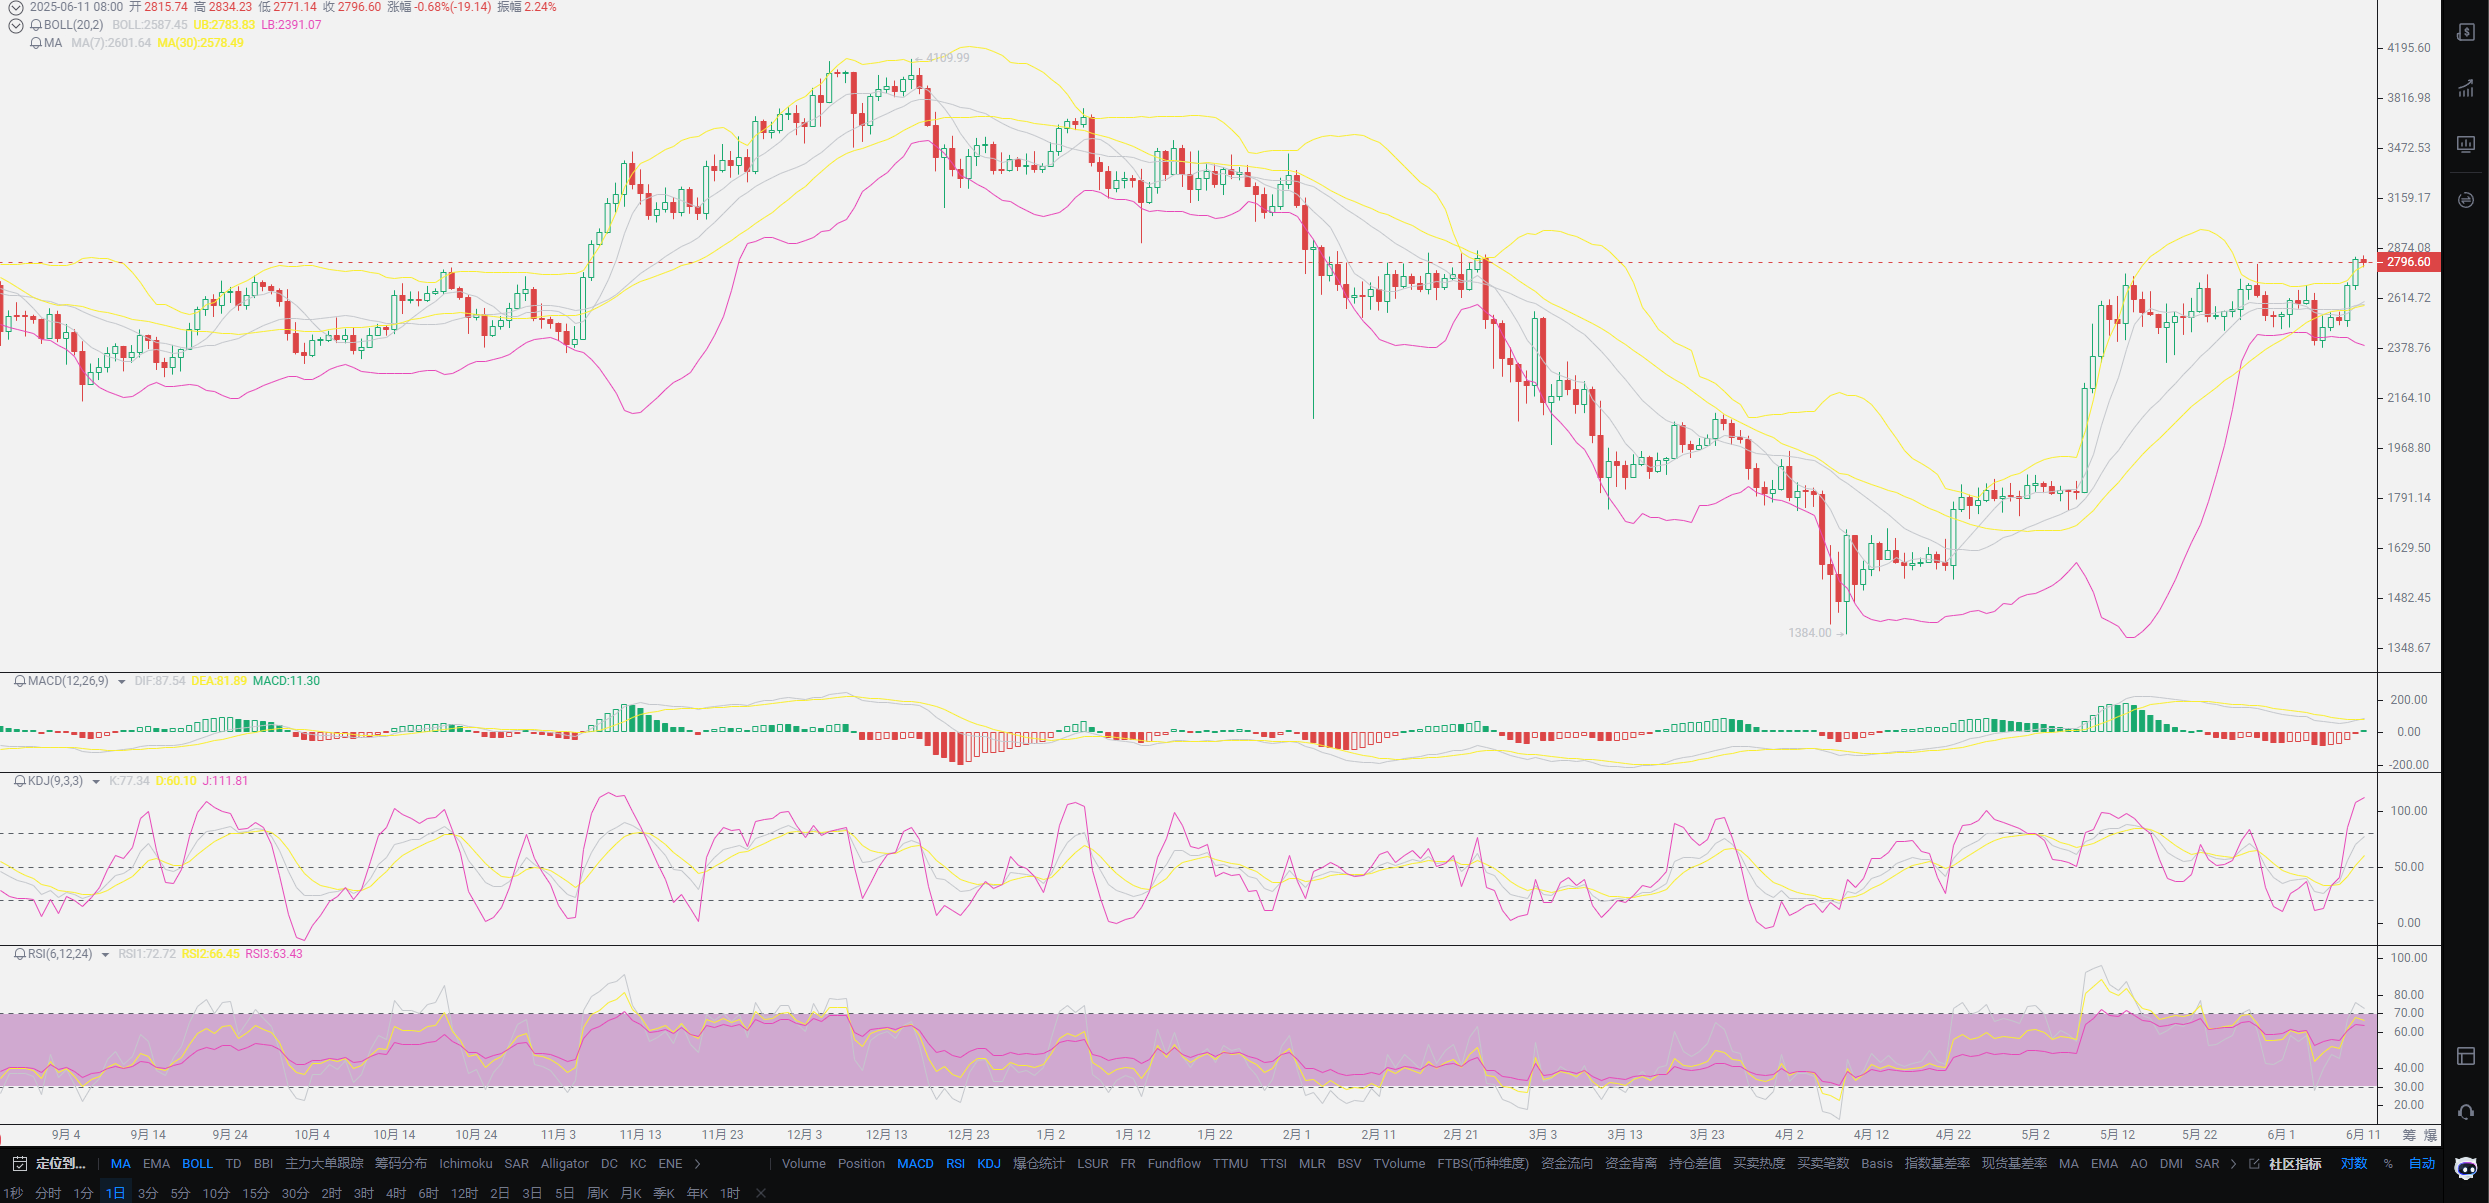Expand more sub-indicators arrow after SAR

point(2233,1164)
